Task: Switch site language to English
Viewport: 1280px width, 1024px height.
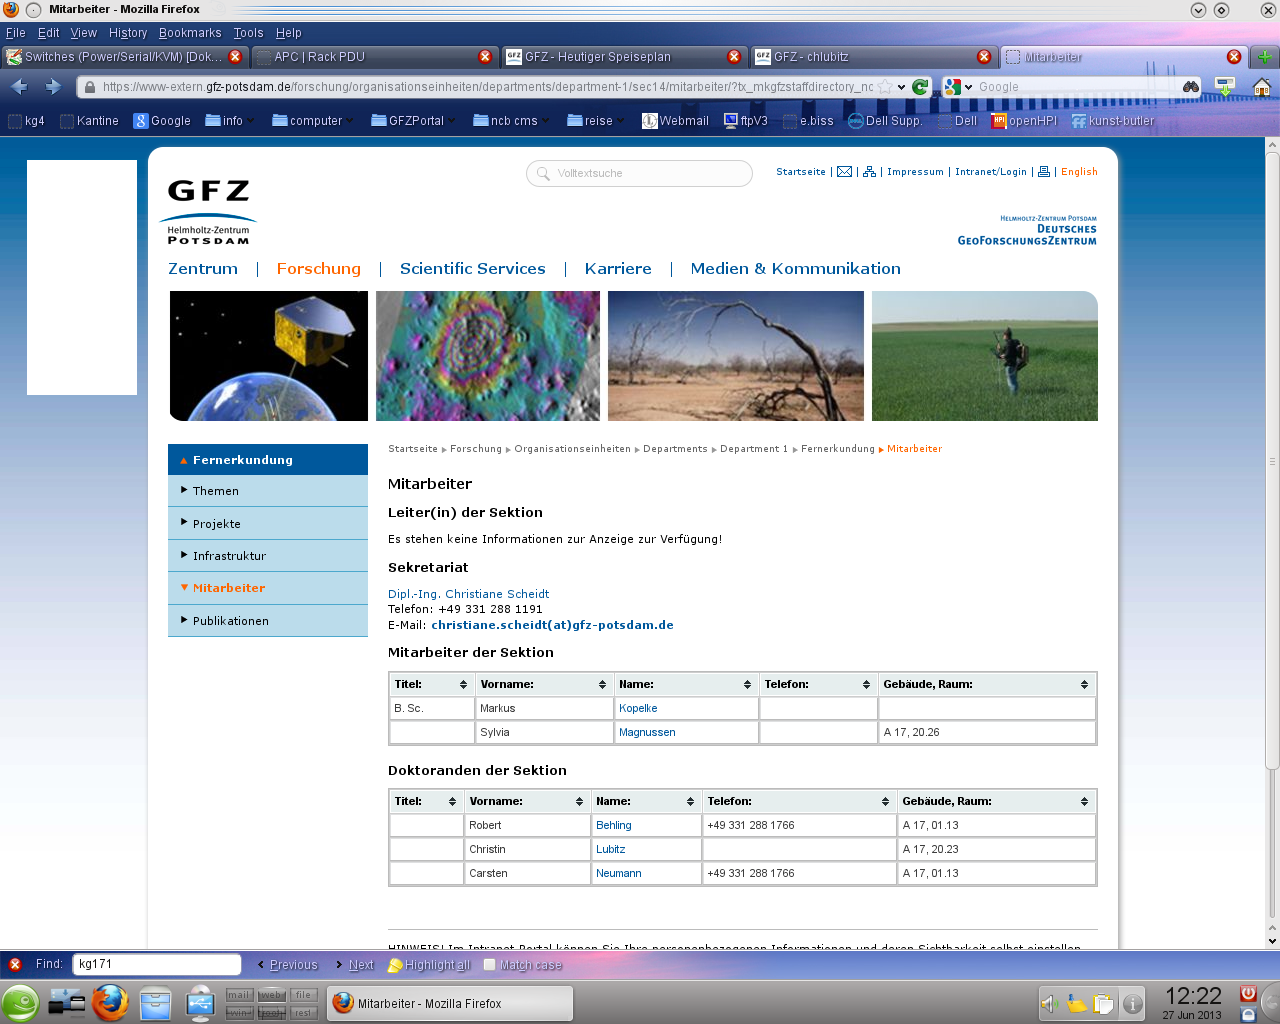Action: tap(1079, 172)
